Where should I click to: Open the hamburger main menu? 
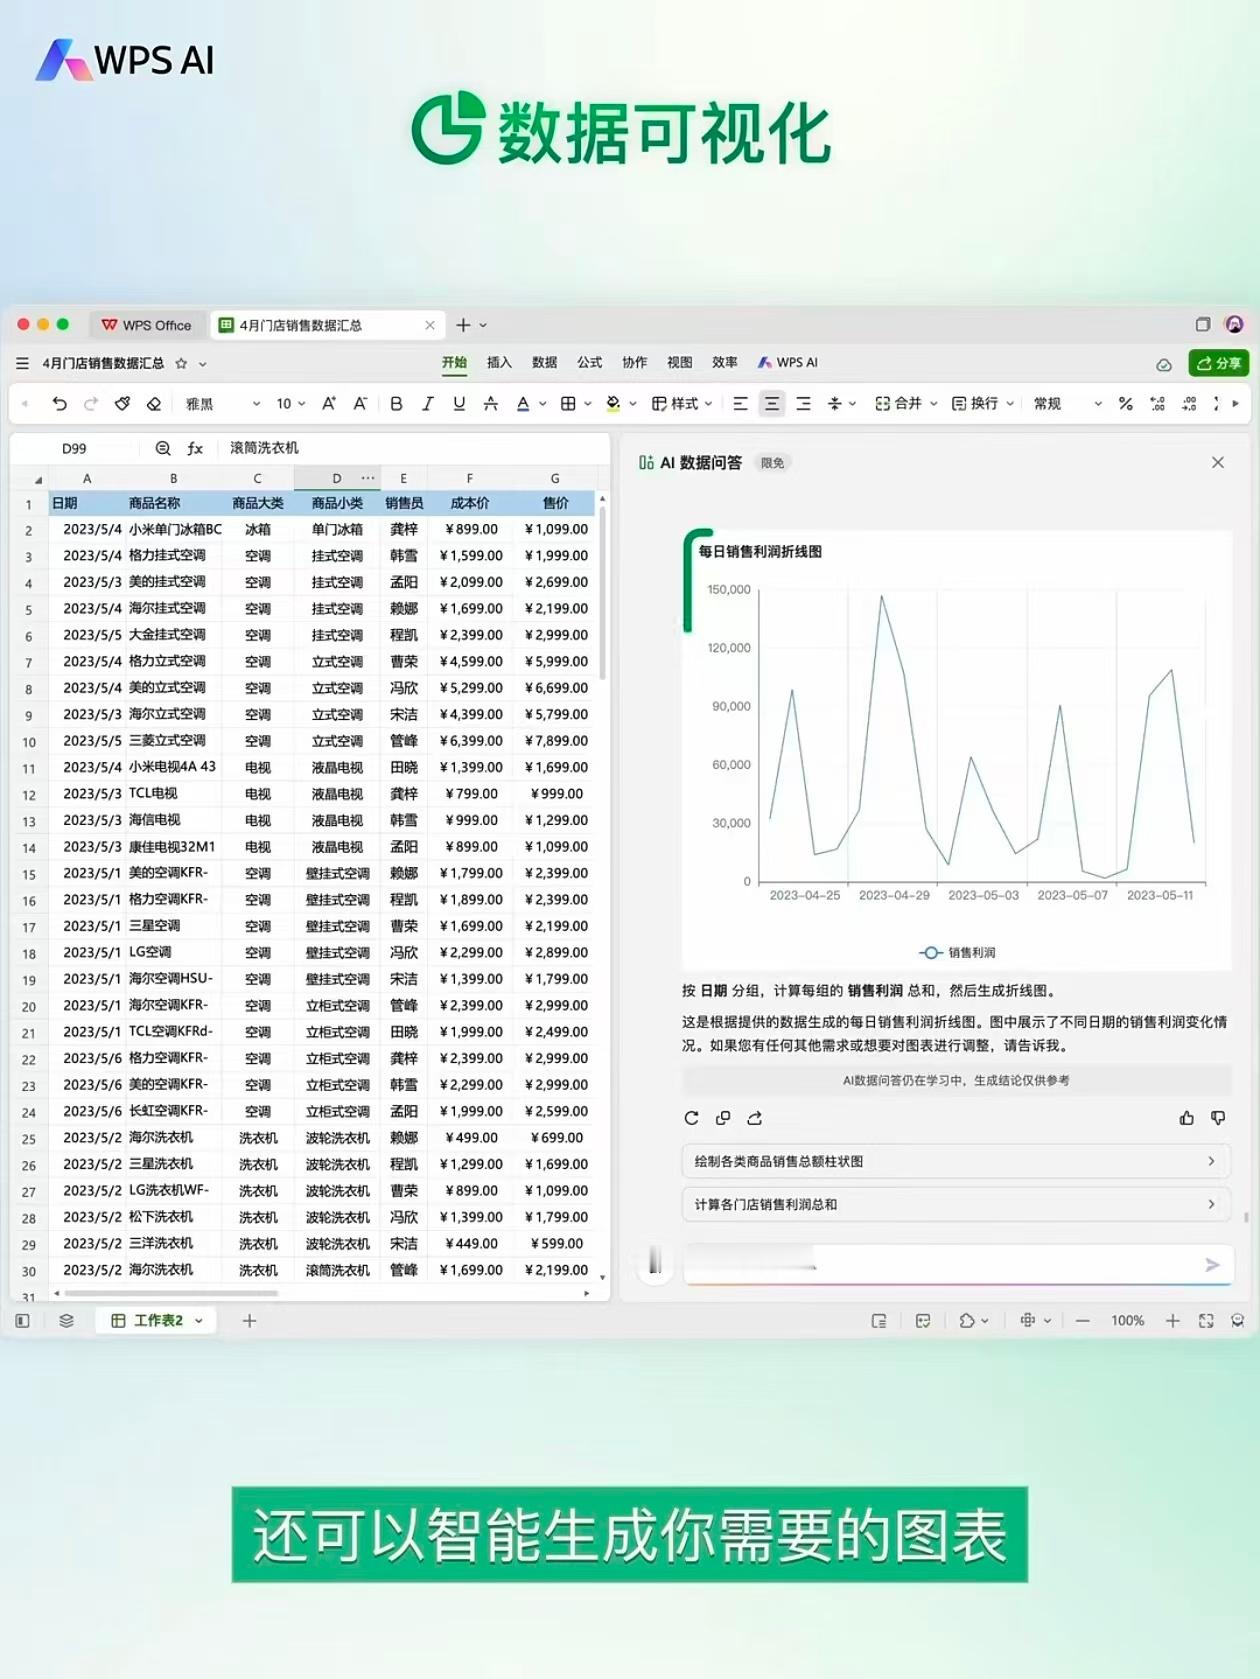coord(22,363)
